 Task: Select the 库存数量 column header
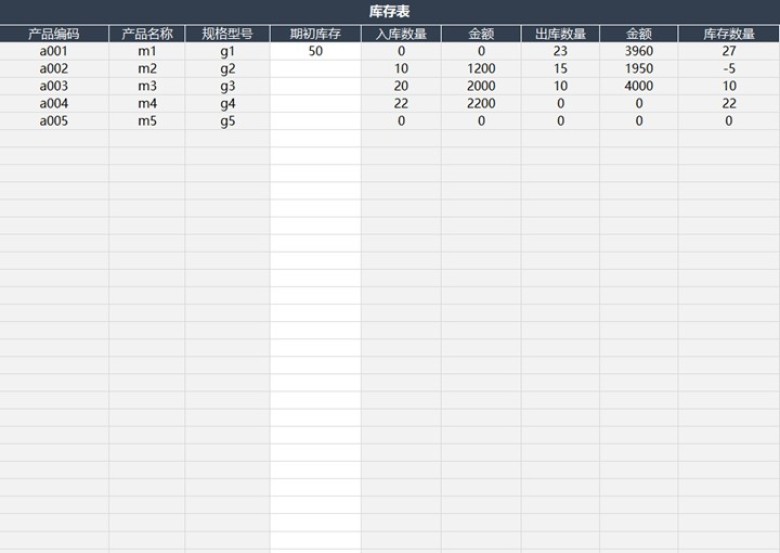pyautogui.click(x=729, y=34)
